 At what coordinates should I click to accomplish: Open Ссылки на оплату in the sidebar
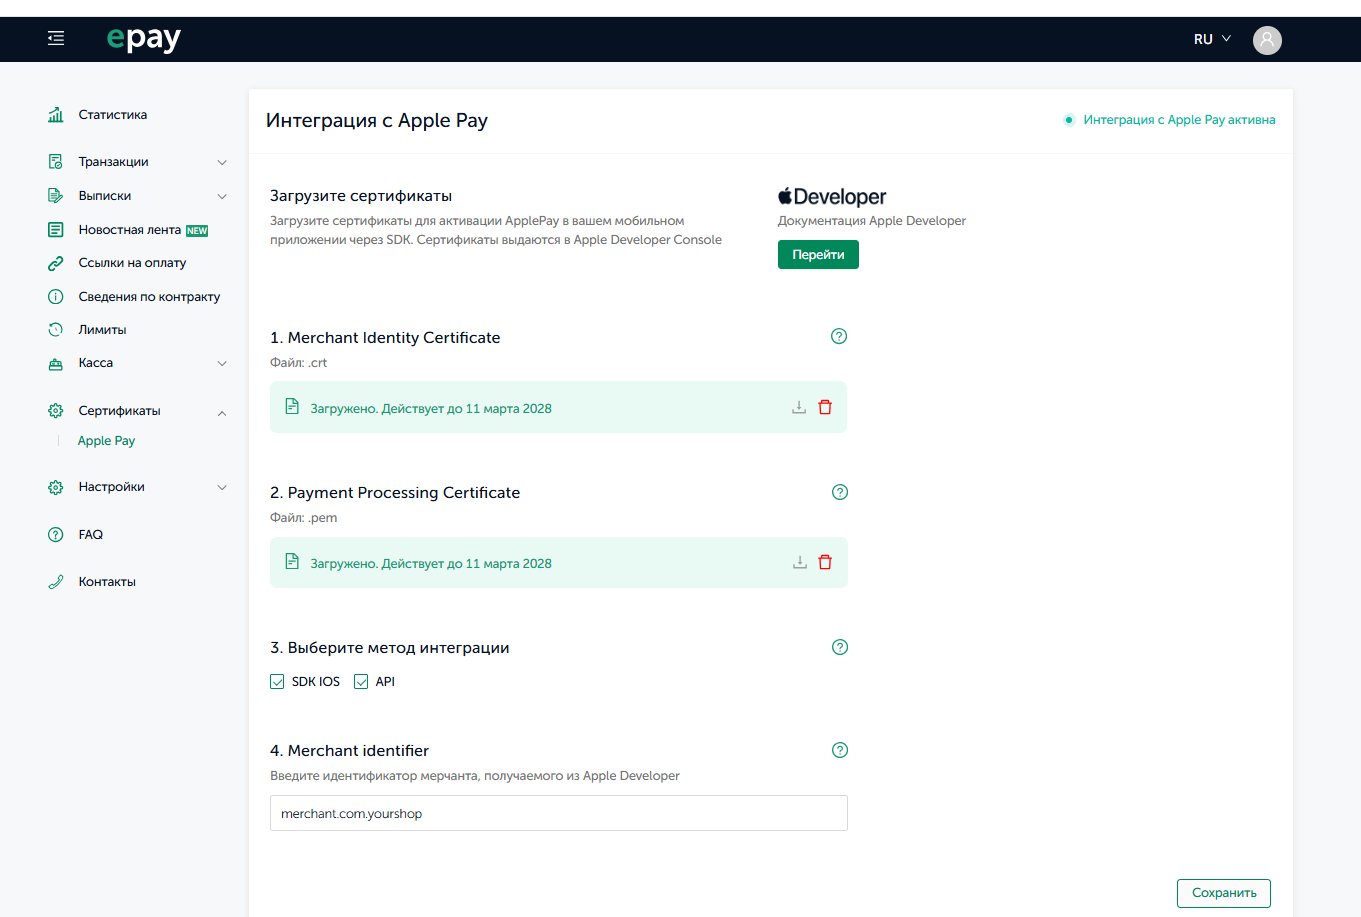(x=132, y=263)
